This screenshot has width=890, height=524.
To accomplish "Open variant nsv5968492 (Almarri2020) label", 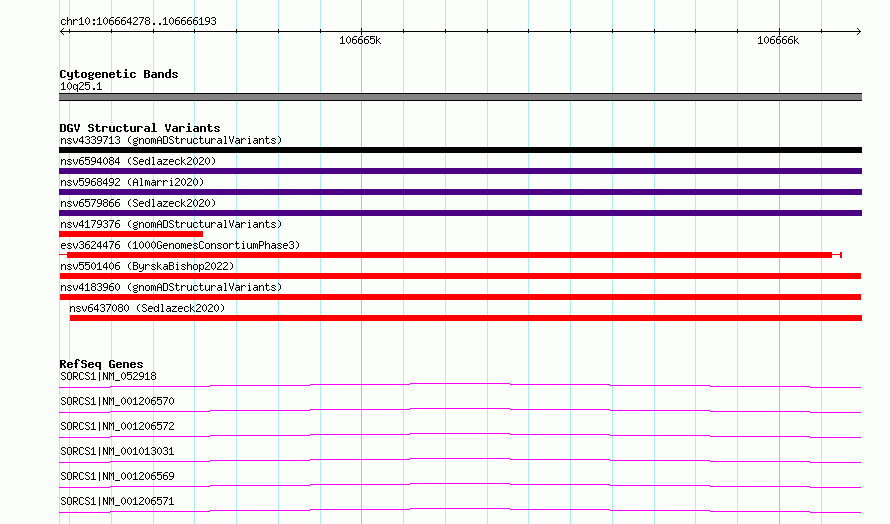I will 132,182.
